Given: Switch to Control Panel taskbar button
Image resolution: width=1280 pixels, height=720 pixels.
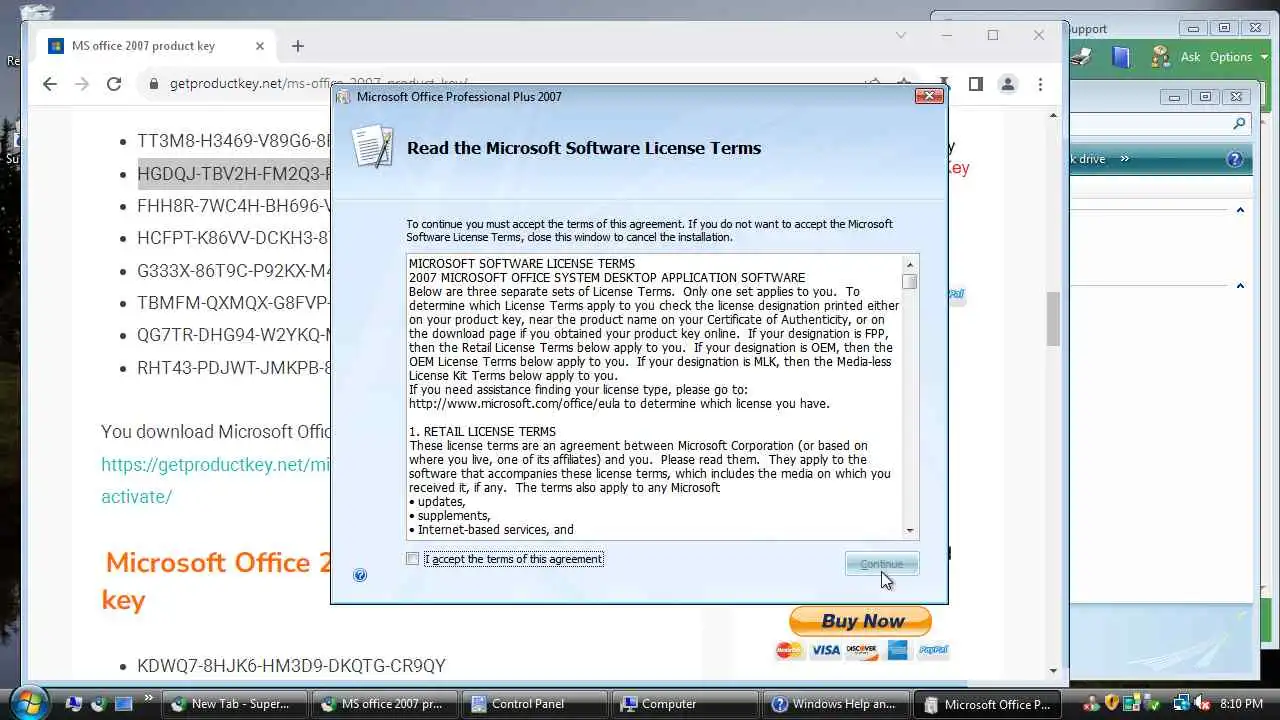Looking at the screenshot, I should tap(535, 704).
